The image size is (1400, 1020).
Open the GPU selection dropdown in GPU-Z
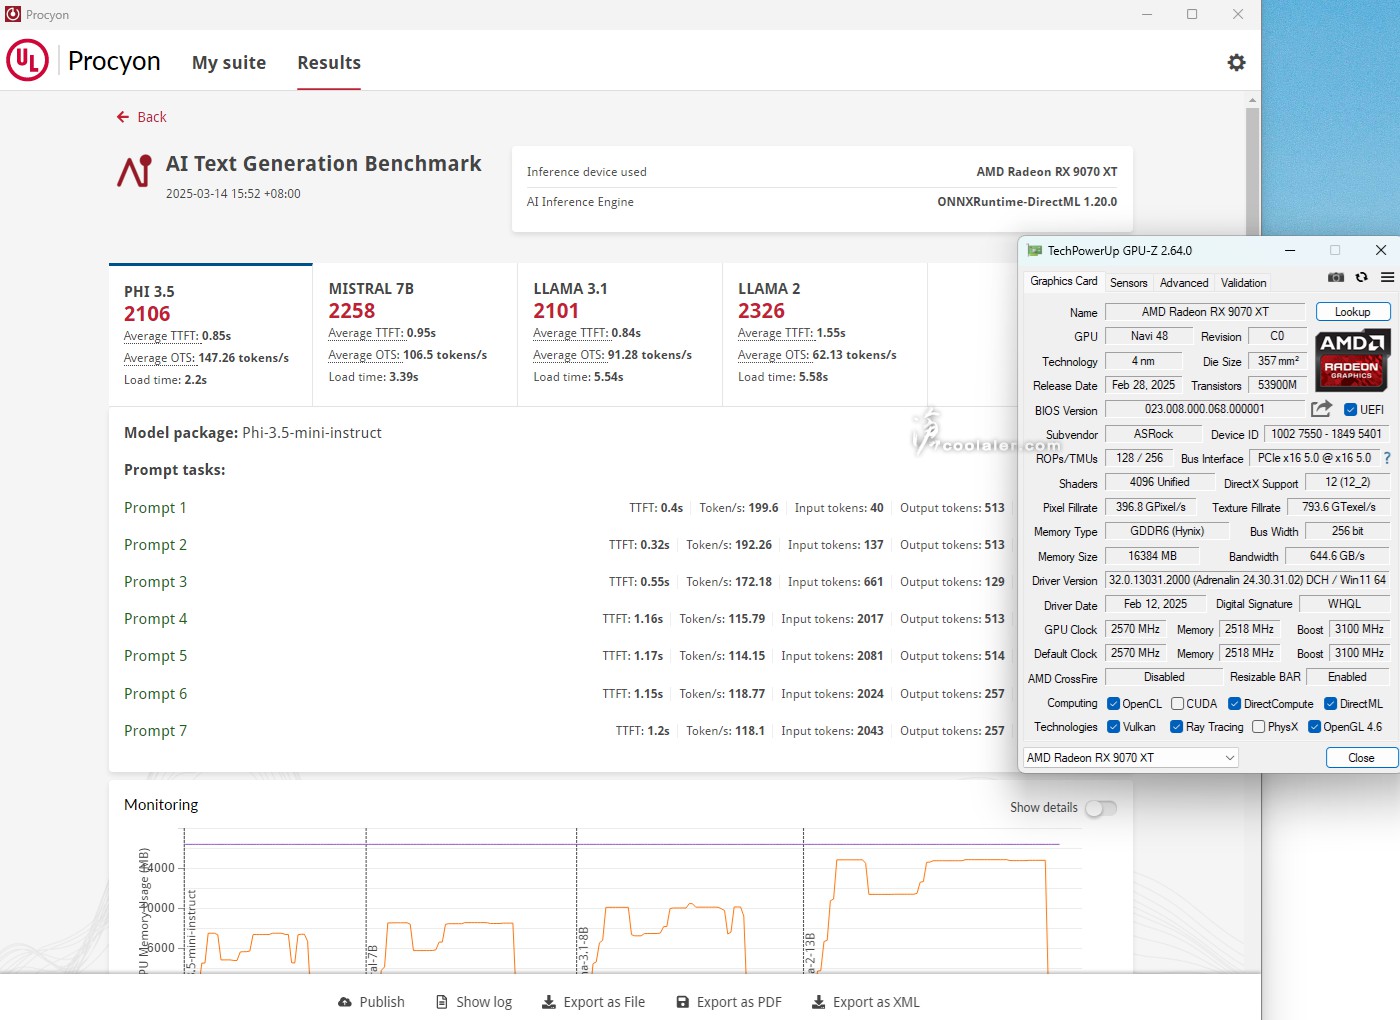[x=1130, y=758]
